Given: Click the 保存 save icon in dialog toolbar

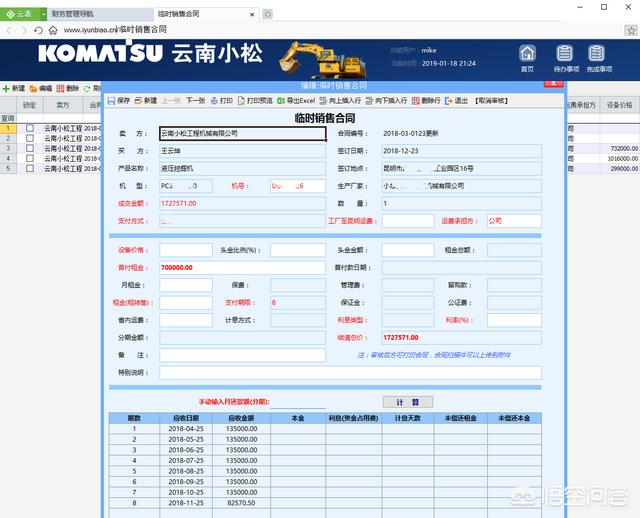Looking at the screenshot, I should [x=119, y=101].
